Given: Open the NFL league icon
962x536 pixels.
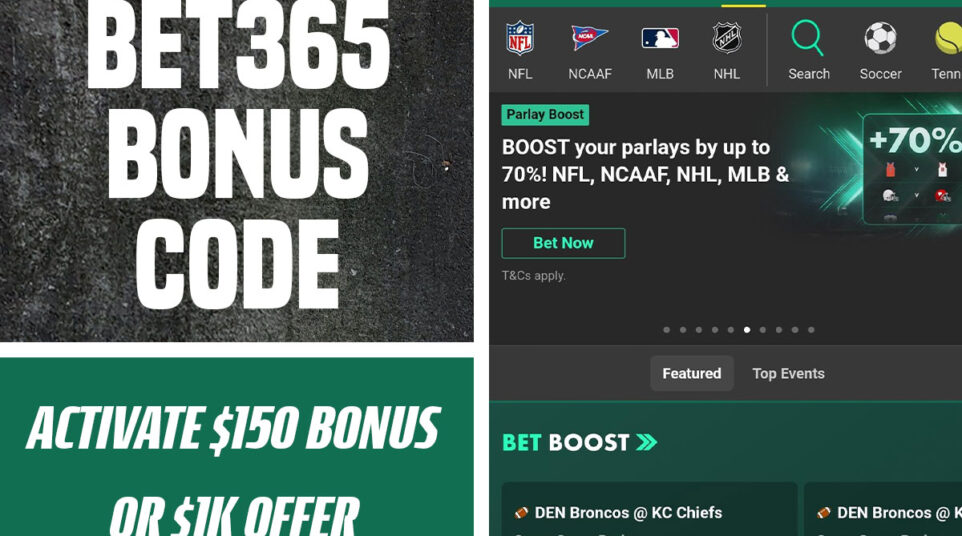Looking at the screenshot, I should tap(520, 38).
